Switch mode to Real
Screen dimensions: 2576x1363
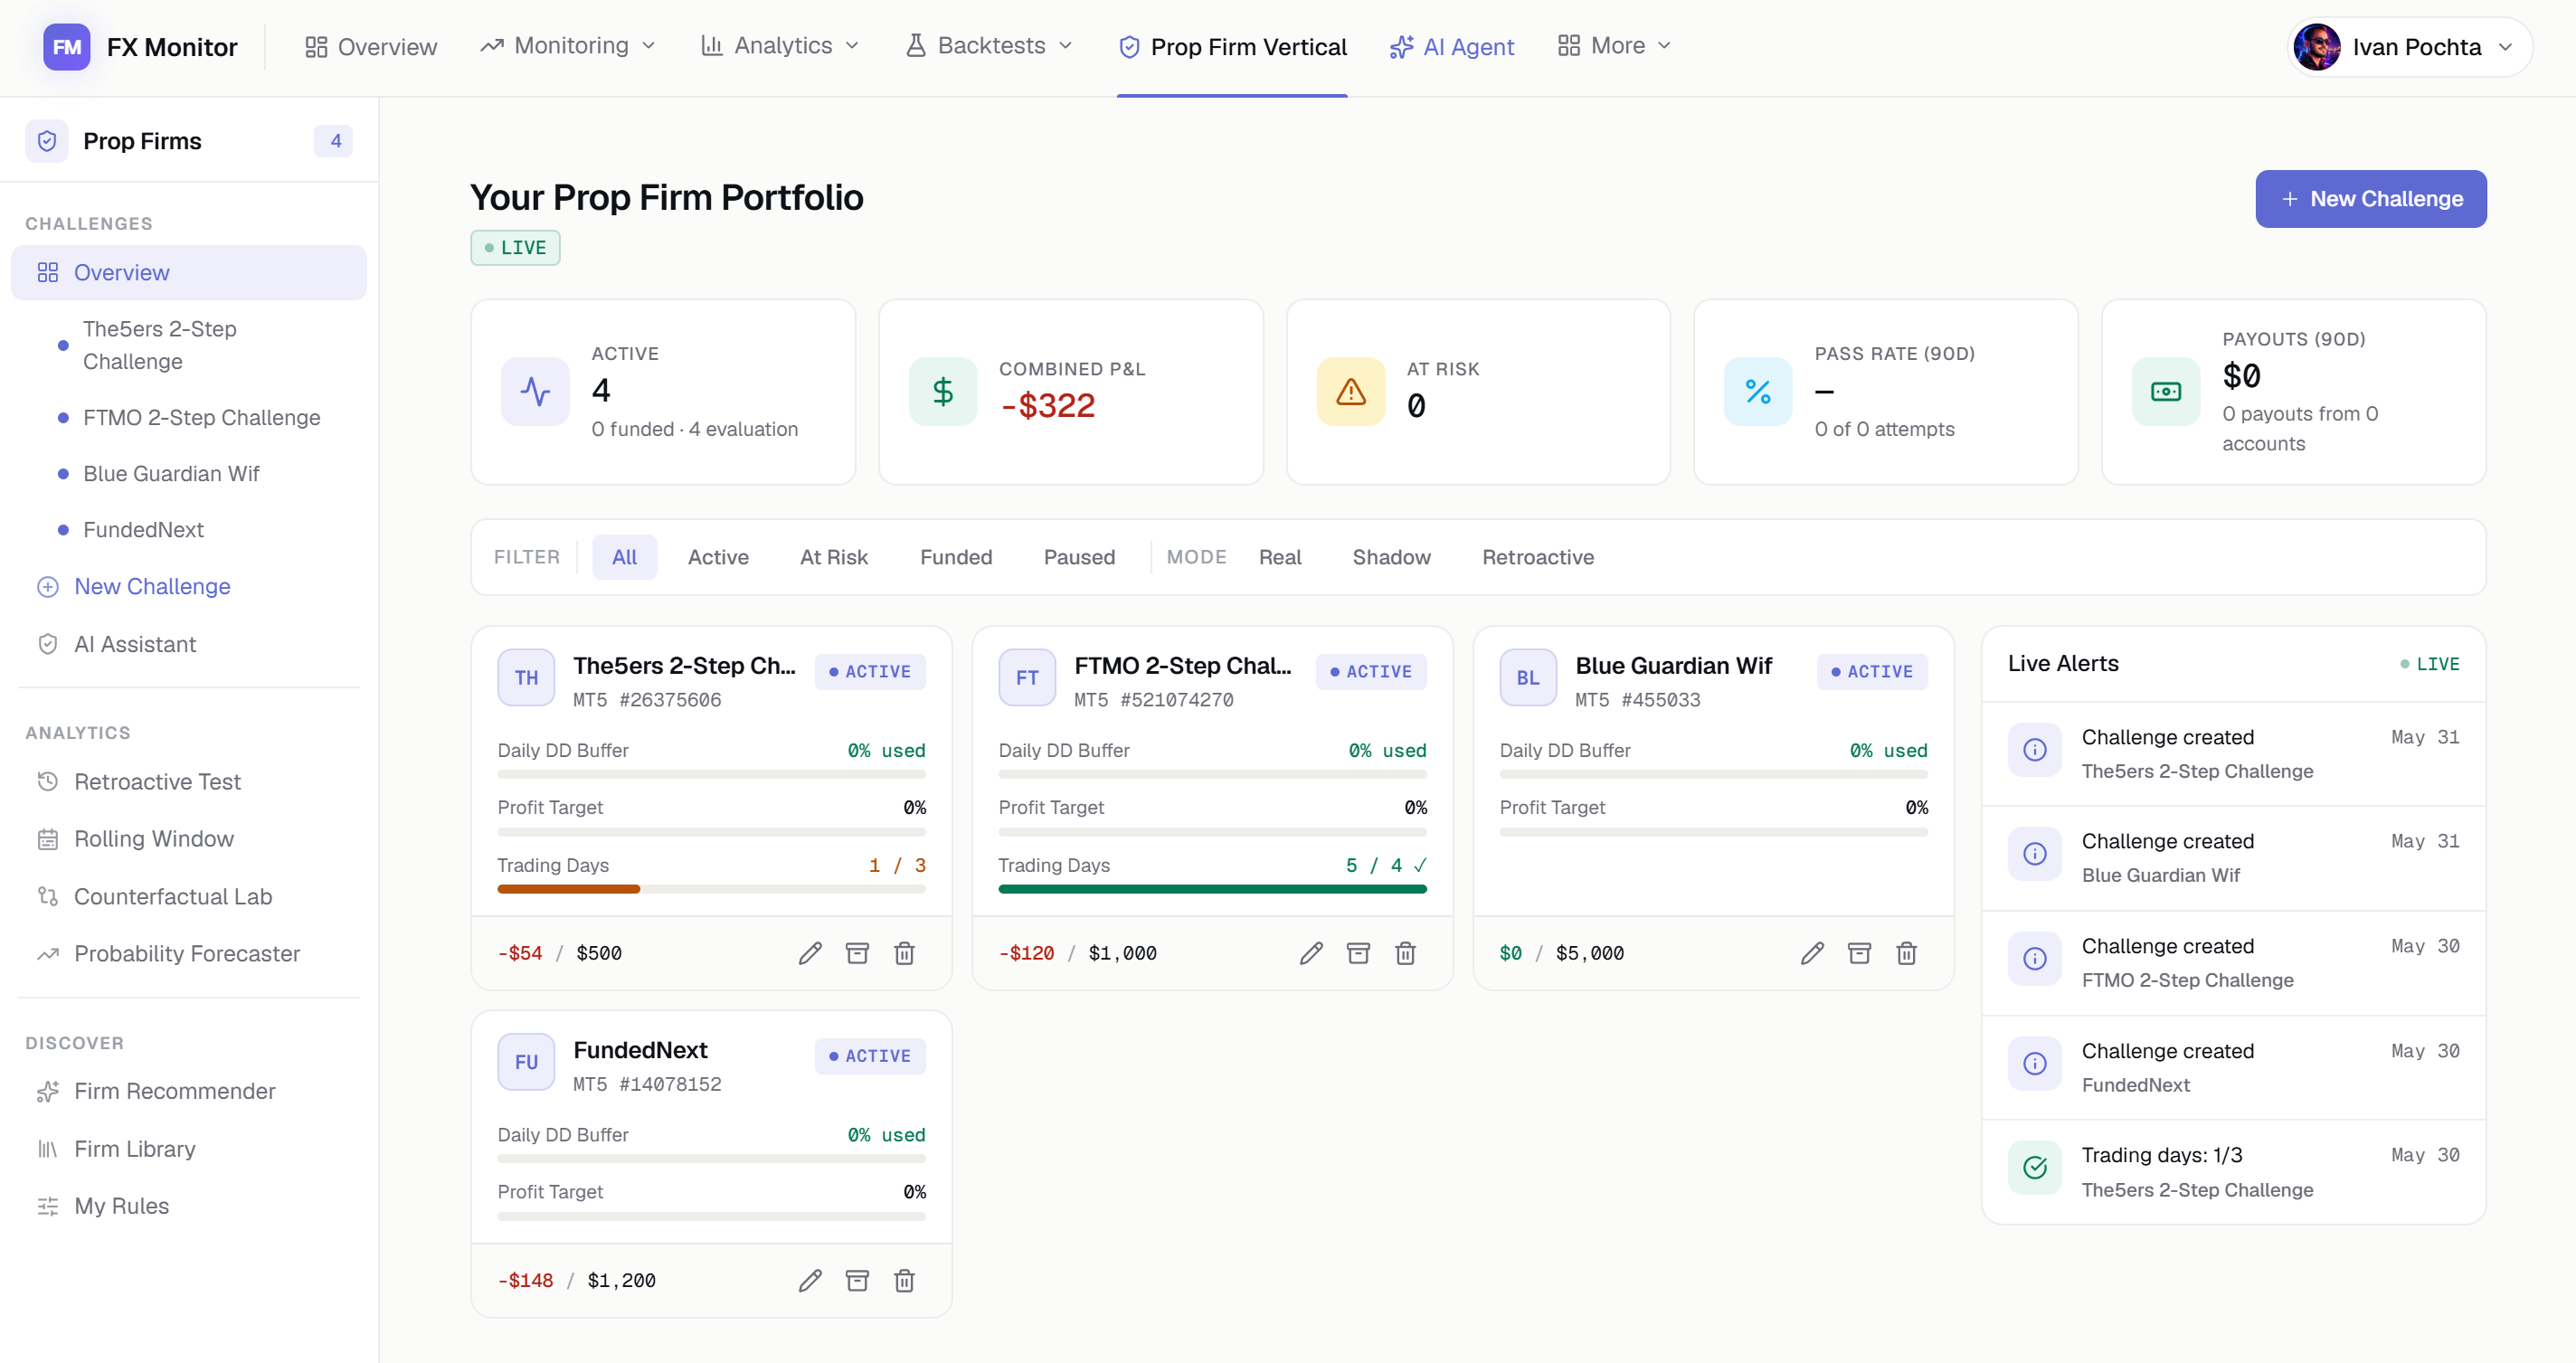(x=1280, y=557)
